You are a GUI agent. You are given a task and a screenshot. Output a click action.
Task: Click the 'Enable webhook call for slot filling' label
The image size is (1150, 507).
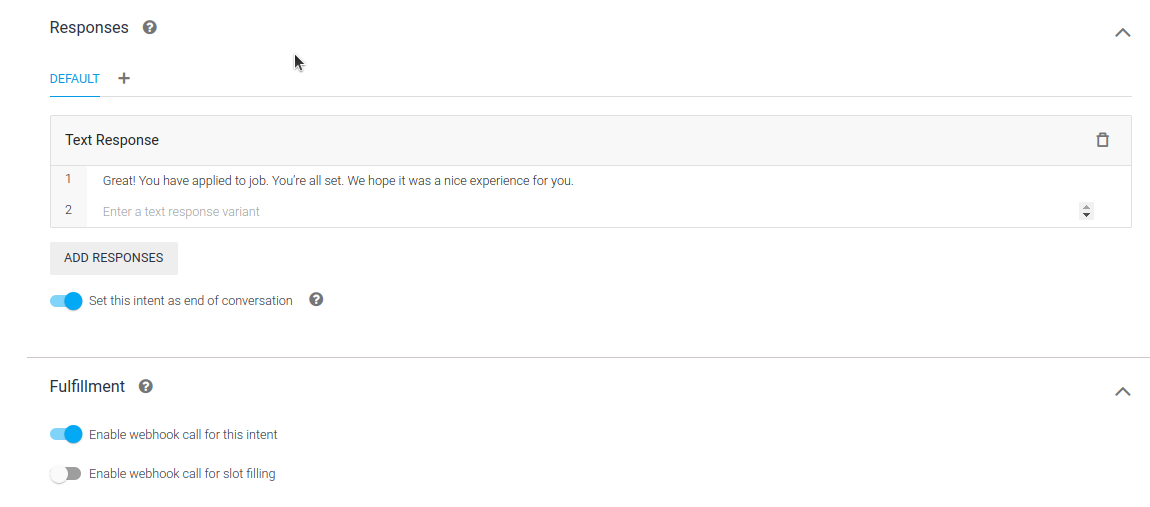182,474
